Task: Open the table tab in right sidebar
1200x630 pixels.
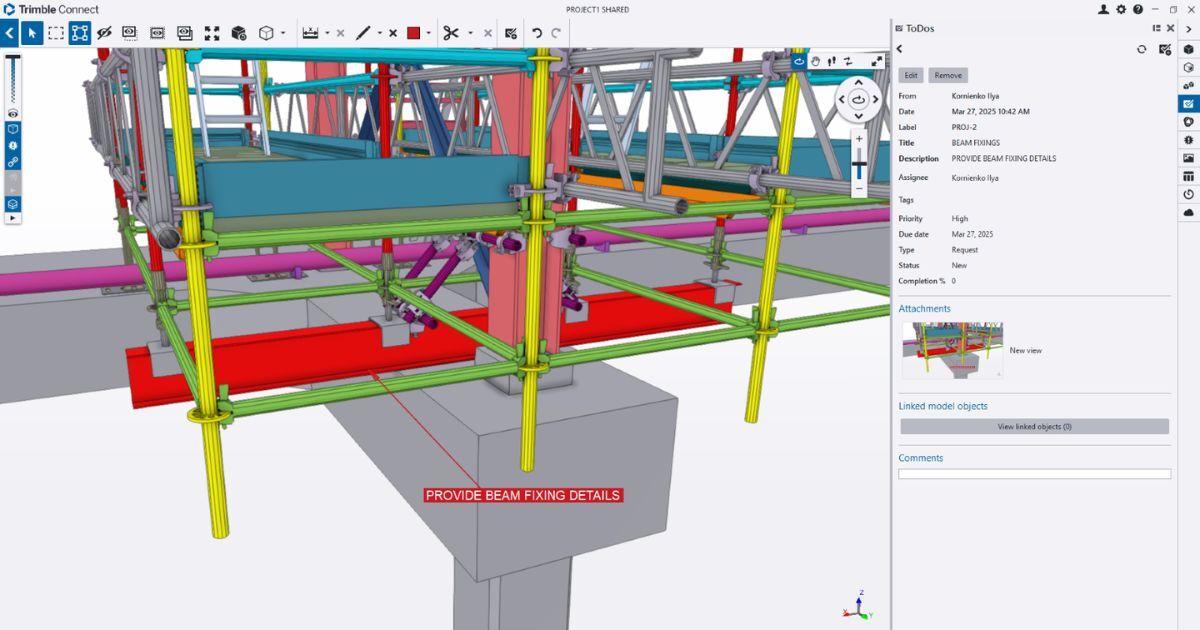Action: [x=1188, y=176]
